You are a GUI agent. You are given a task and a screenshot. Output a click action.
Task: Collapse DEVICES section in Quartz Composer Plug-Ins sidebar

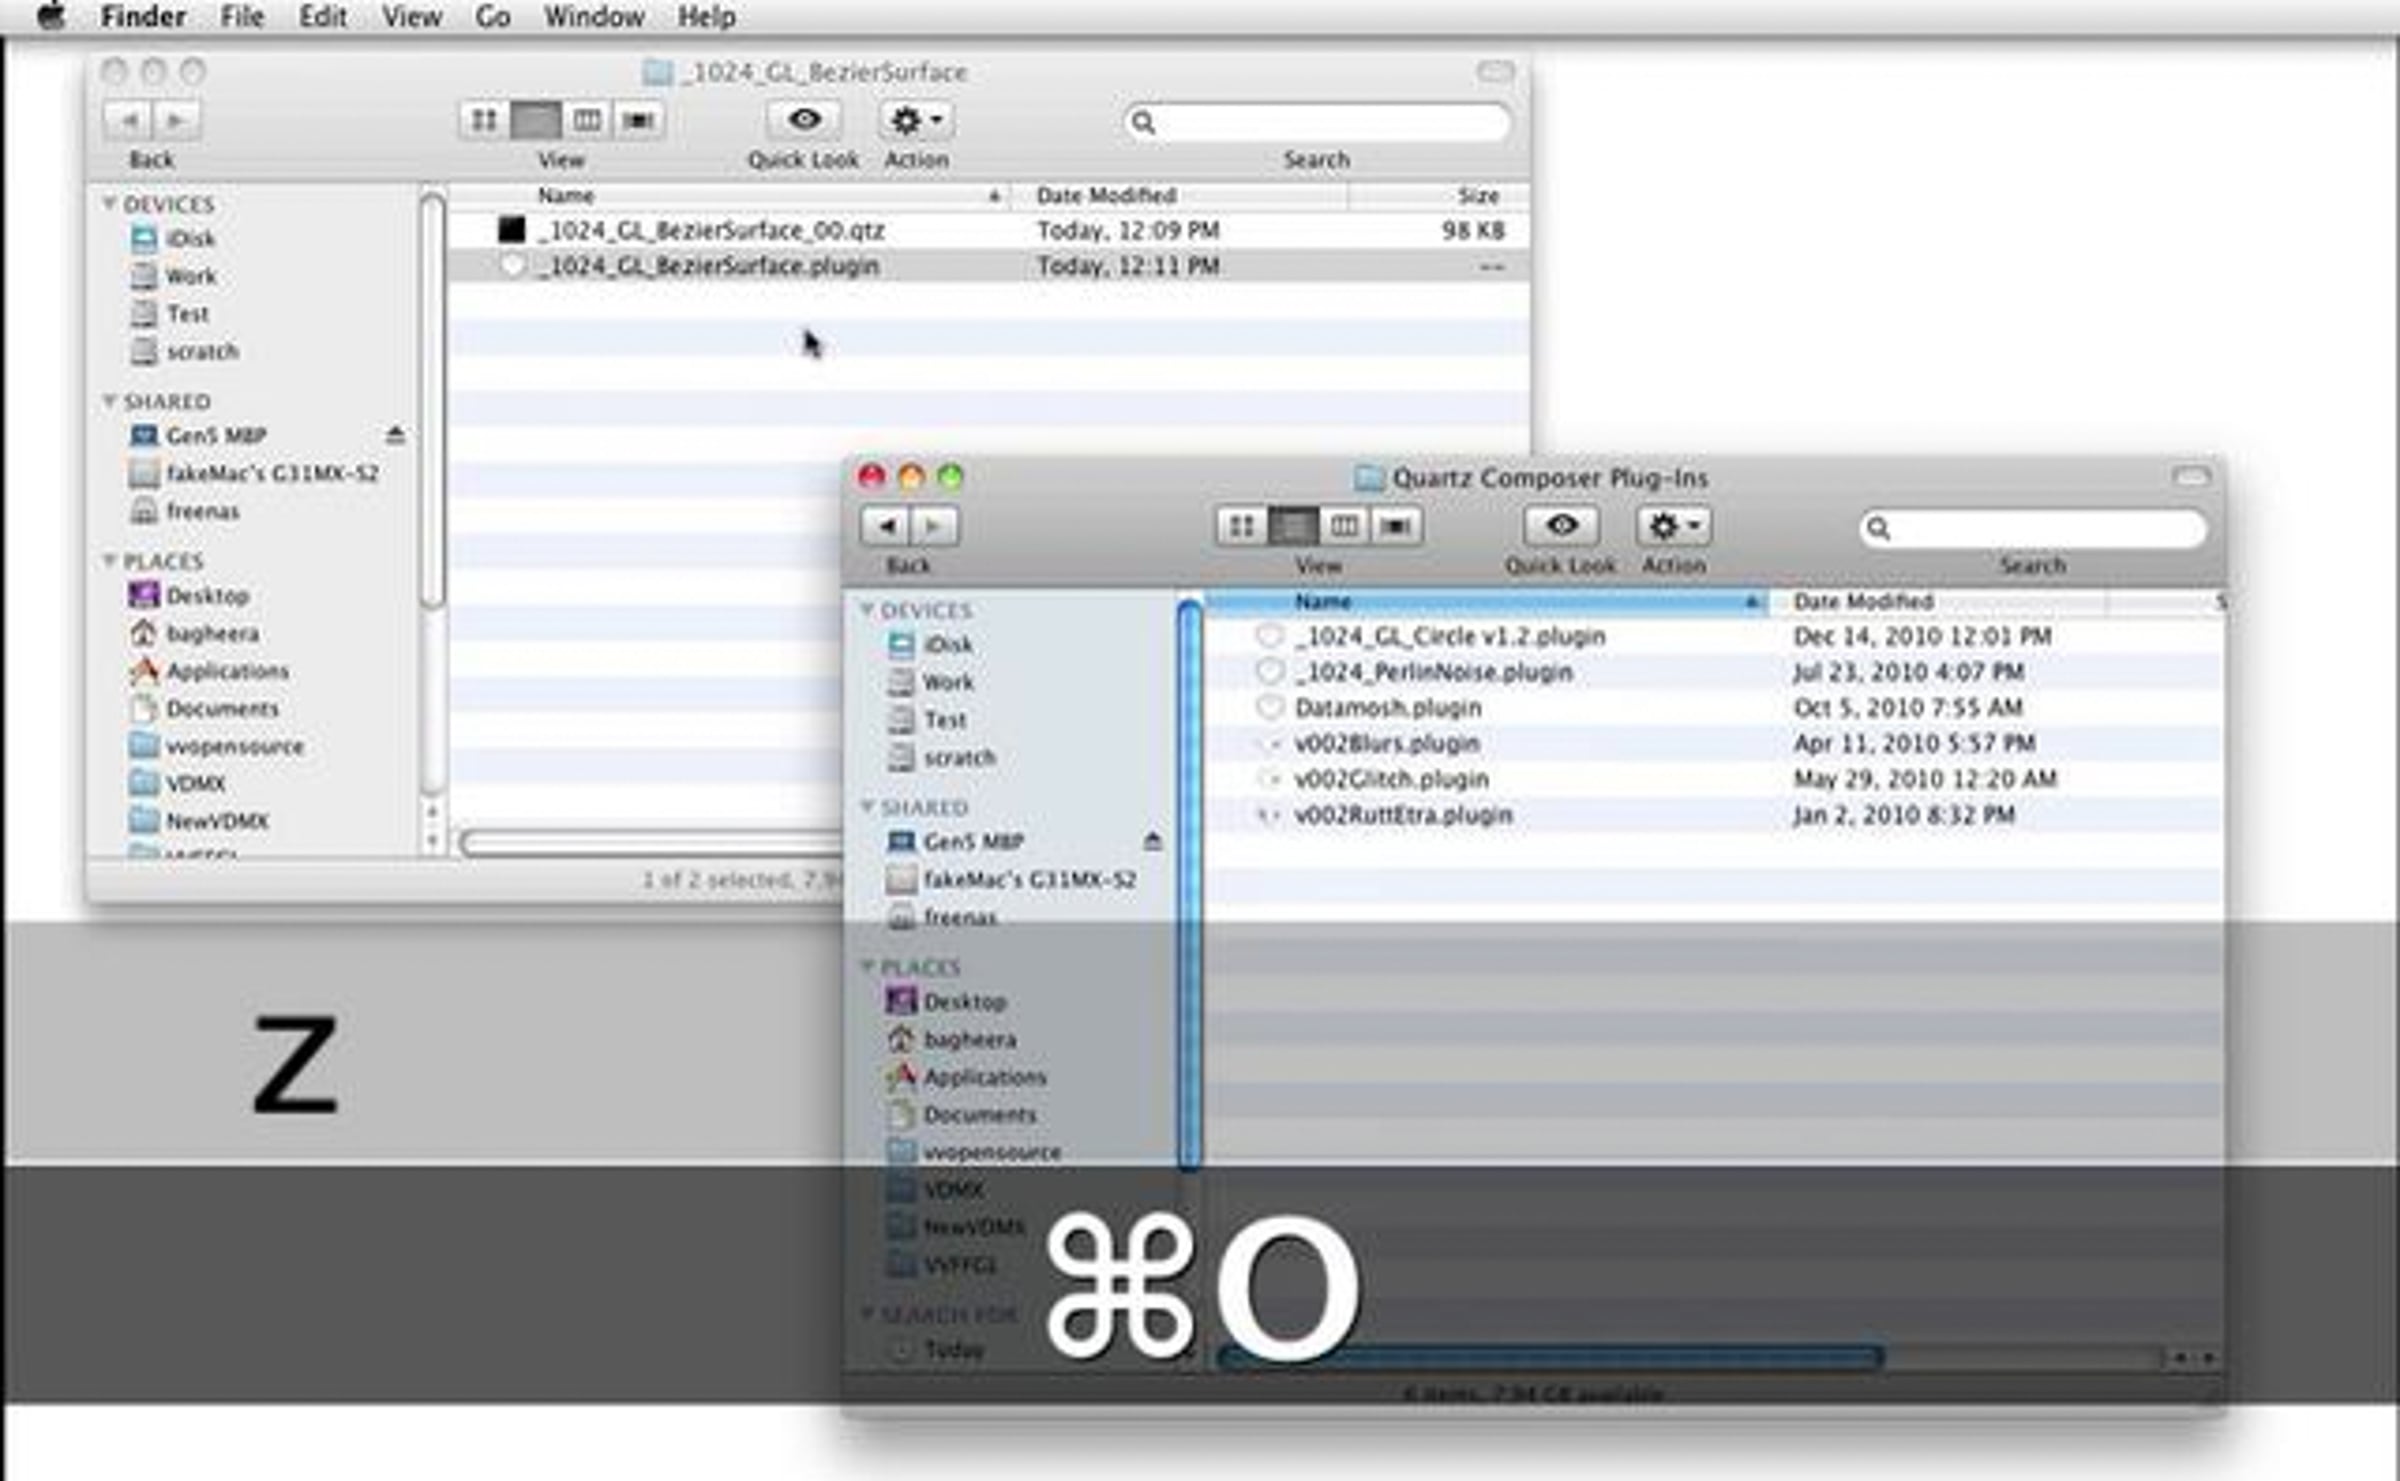click(x=867, y=609)
